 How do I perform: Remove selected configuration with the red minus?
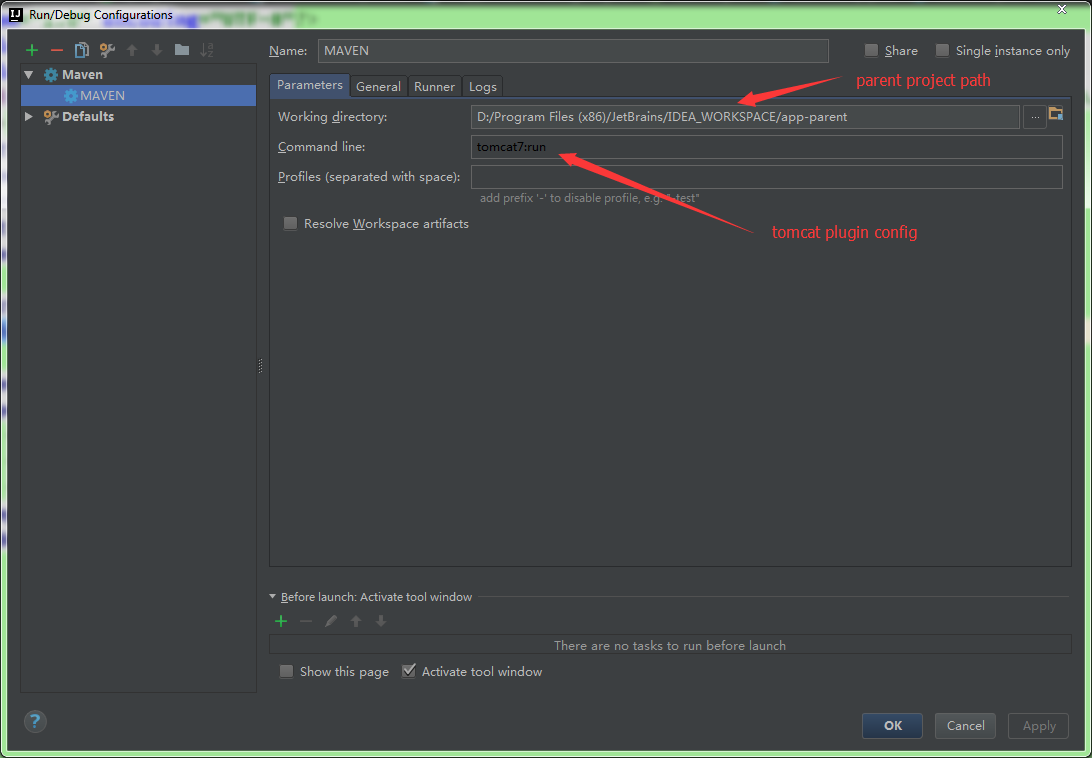[56, 50]
